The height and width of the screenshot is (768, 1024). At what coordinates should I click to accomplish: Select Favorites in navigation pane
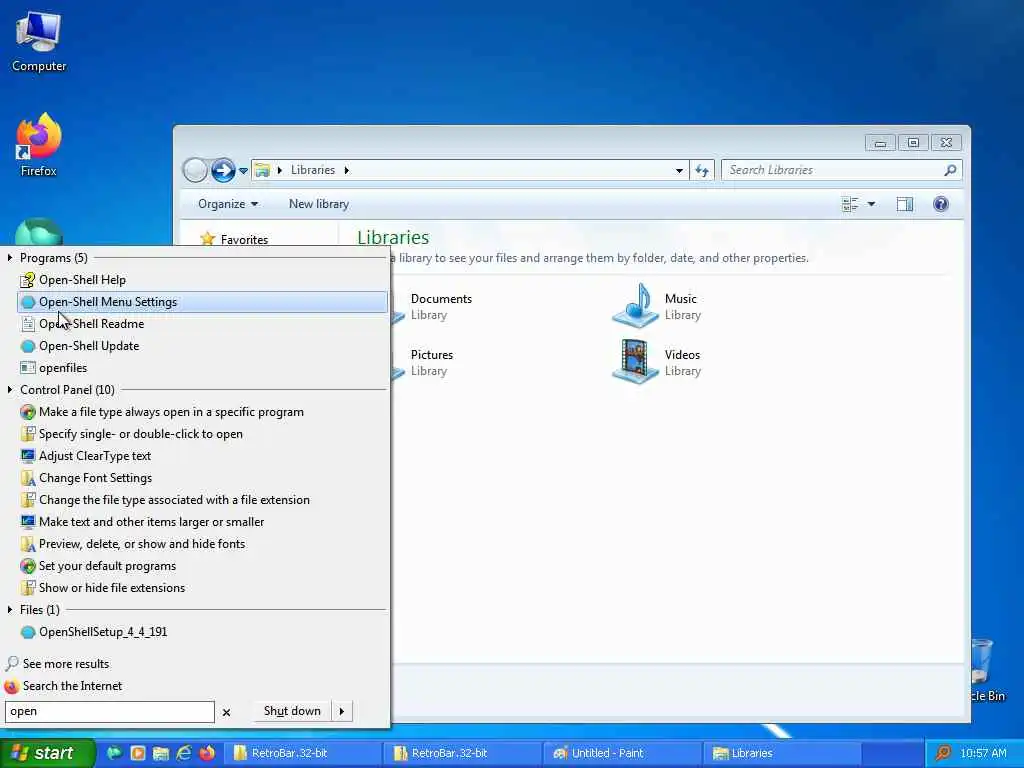244,240
